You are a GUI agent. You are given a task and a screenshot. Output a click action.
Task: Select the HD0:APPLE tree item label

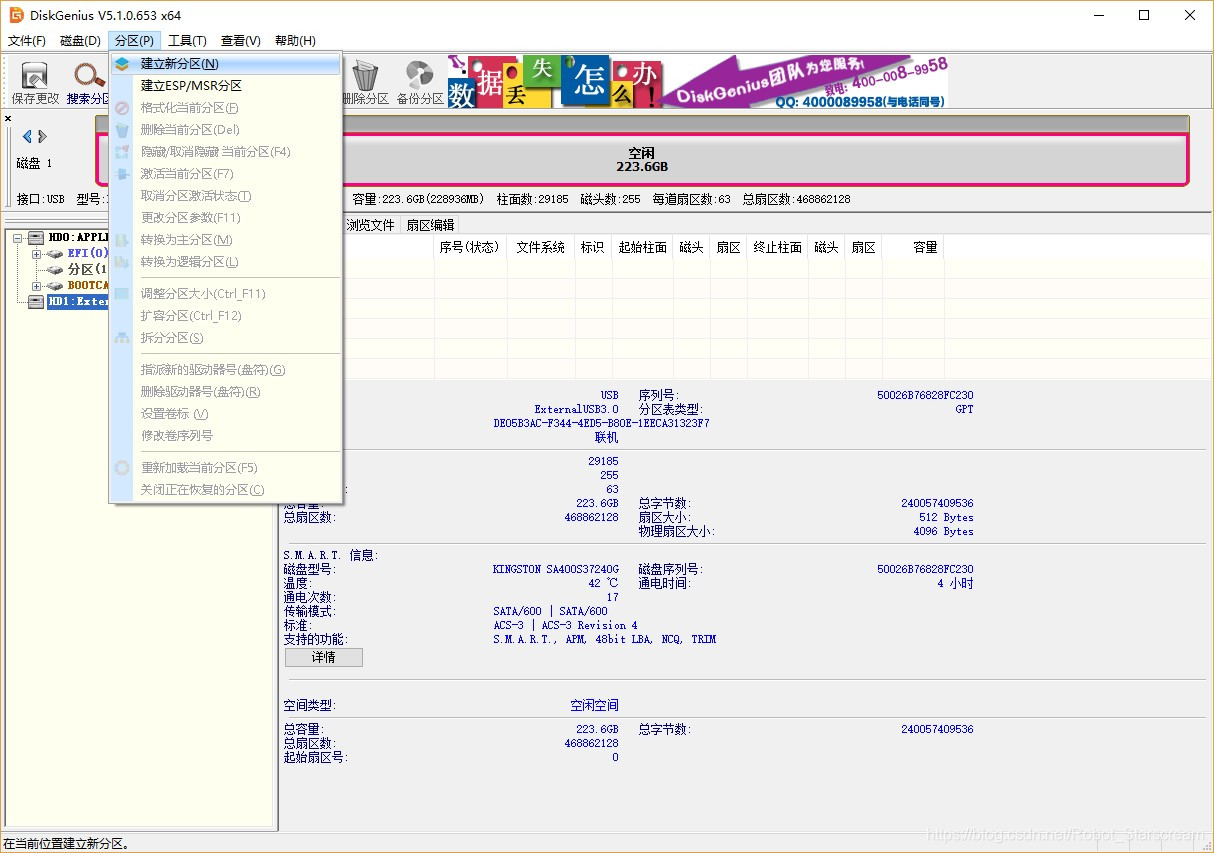(x=78, y=238)
